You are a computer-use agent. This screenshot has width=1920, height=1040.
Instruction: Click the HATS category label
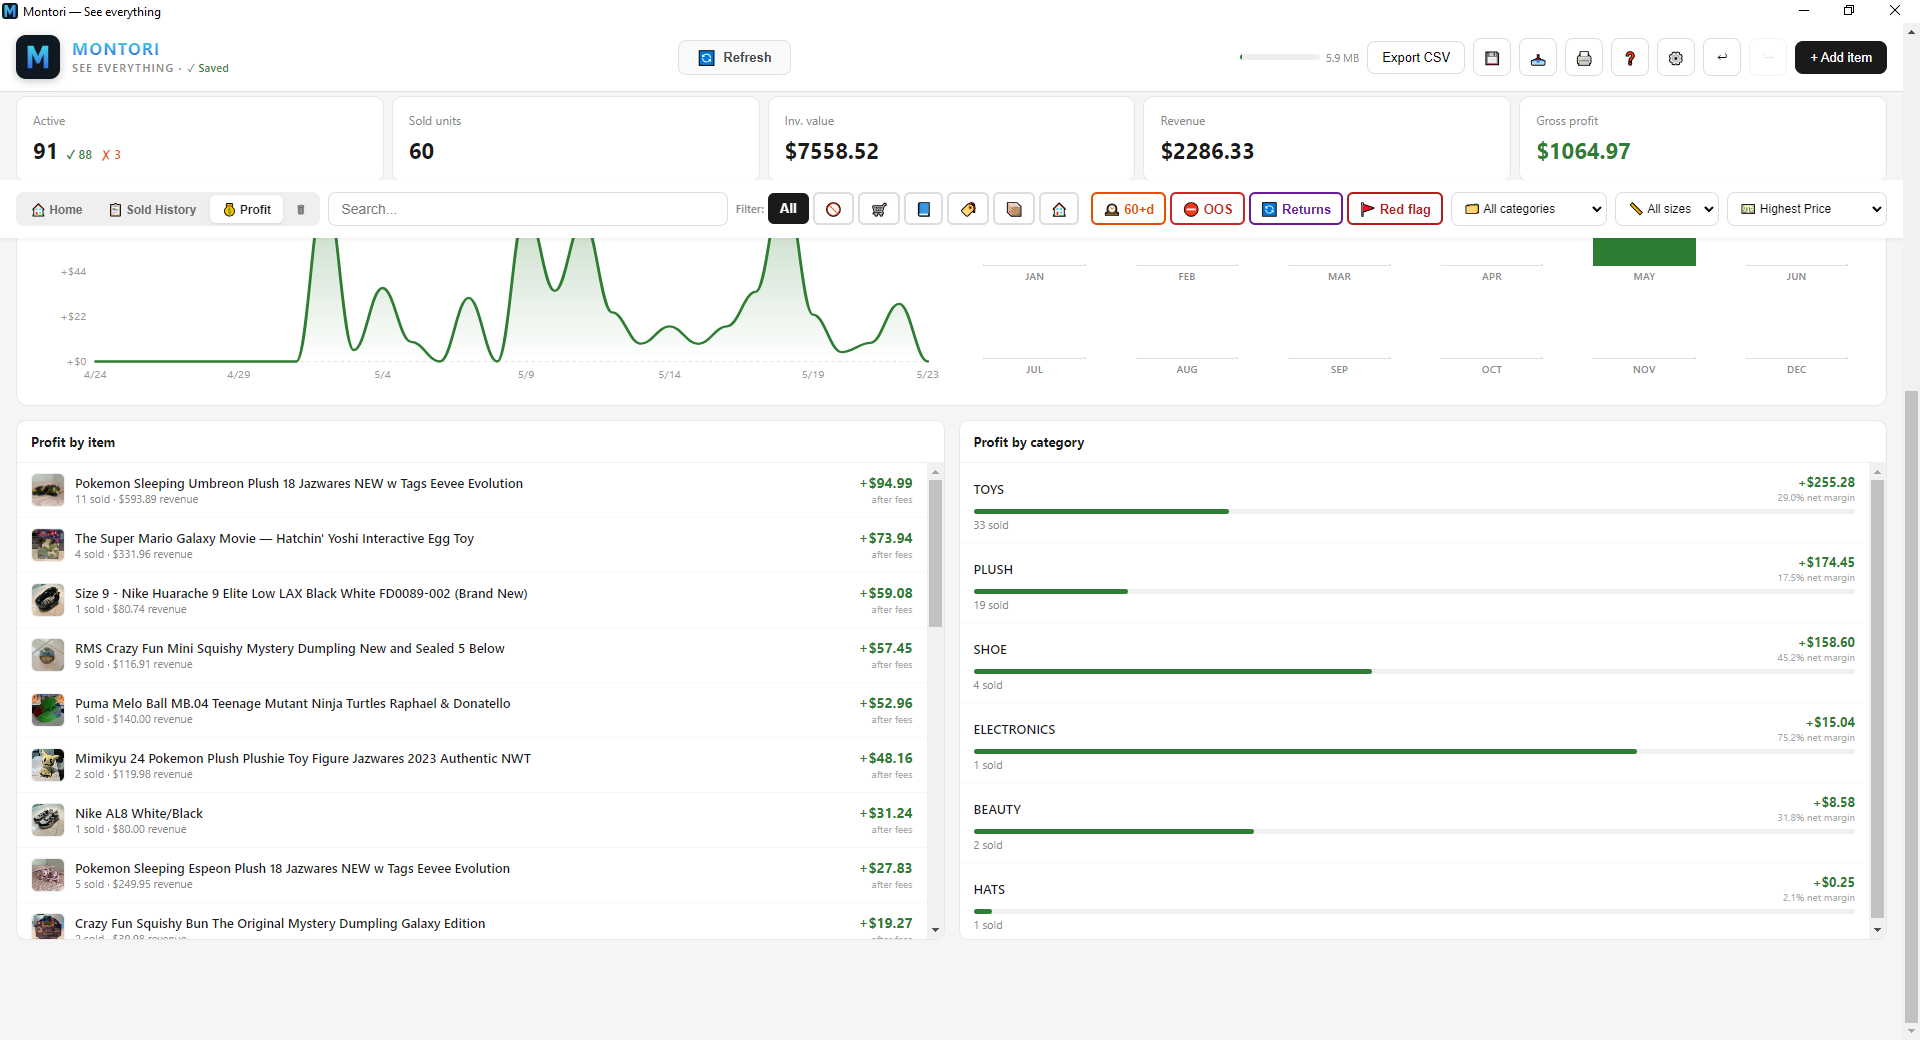(989, 890)
